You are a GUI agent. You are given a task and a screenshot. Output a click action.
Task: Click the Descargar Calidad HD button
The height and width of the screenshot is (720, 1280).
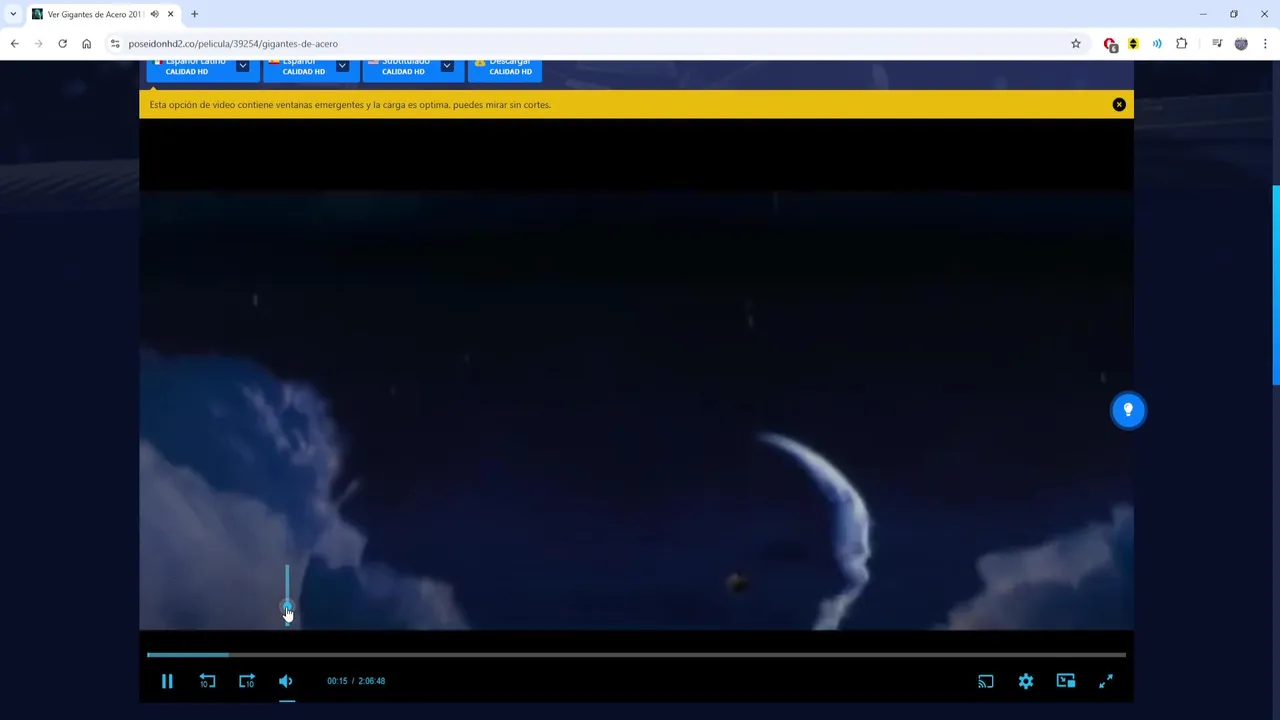point(505,68)
